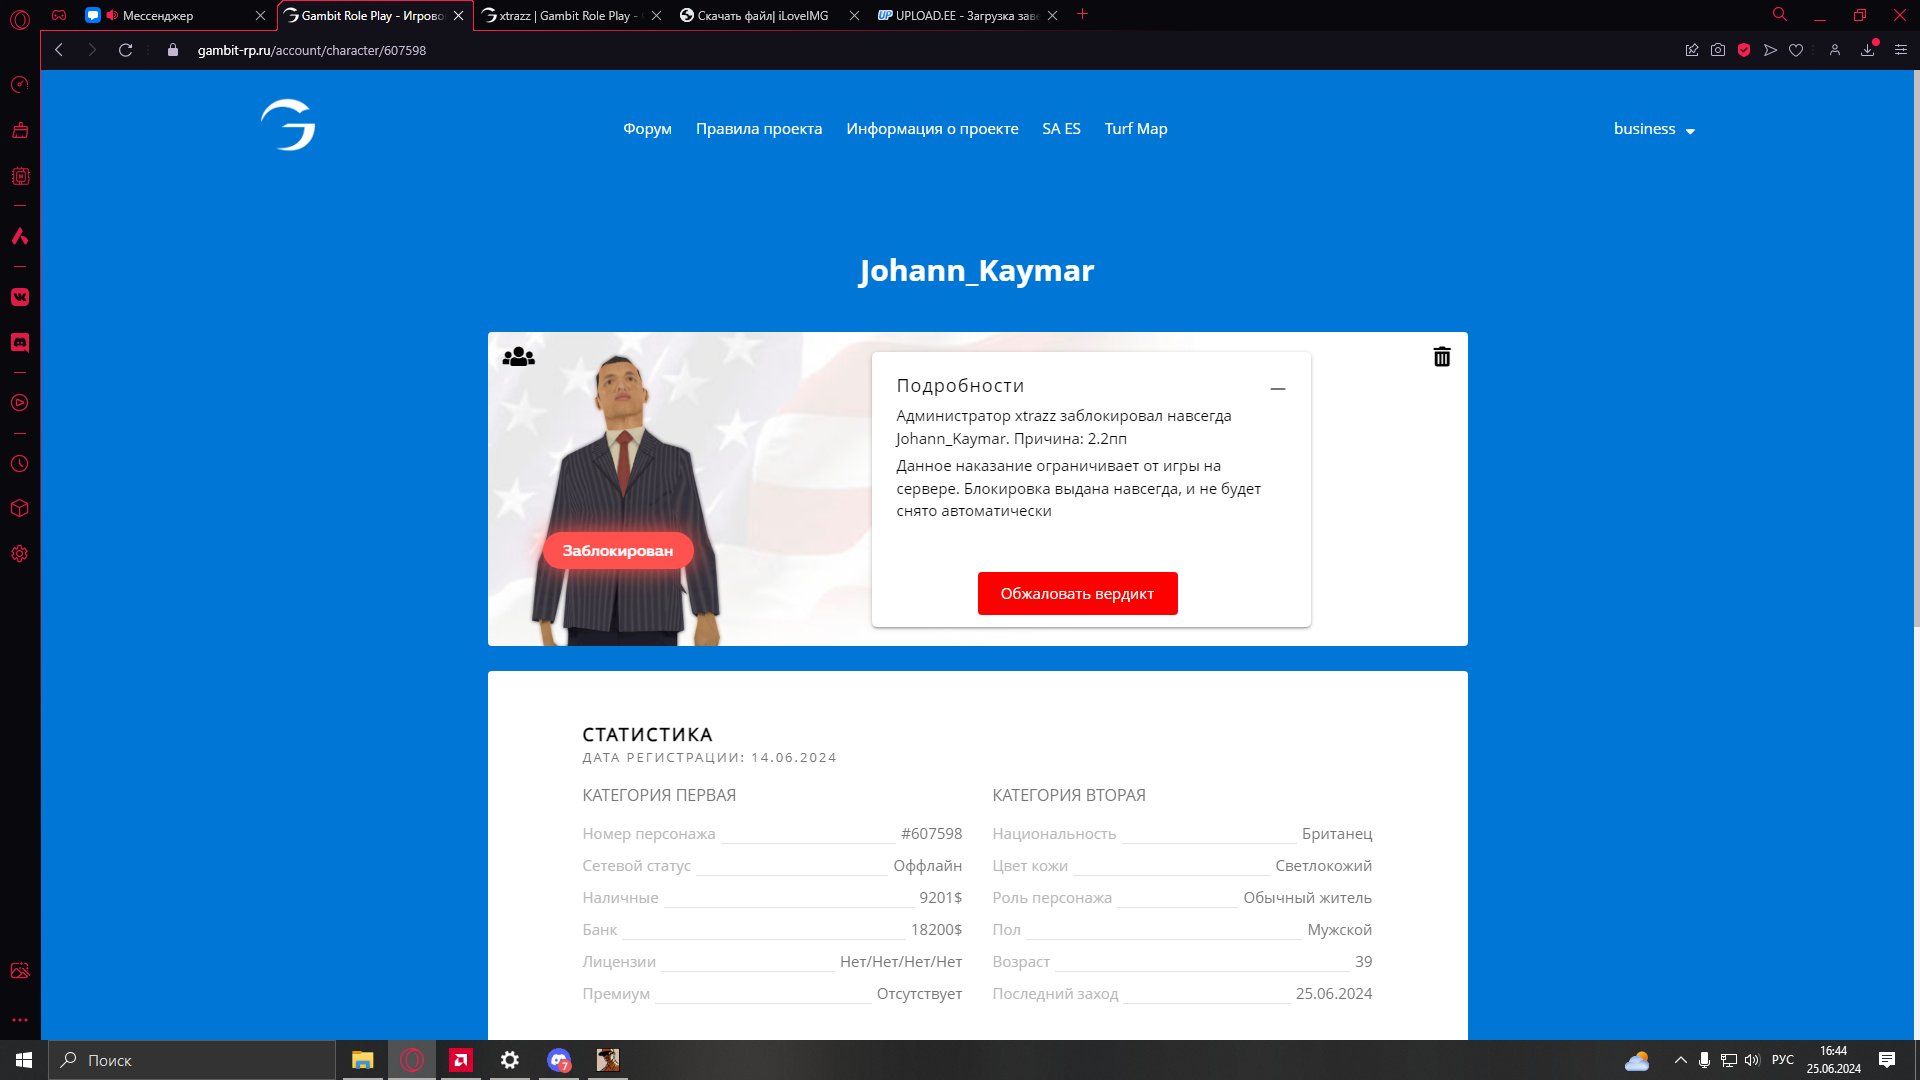Open the browser snapshot camera icon
This screenshot has width=1920, height=1080.
click(1718, 50)
